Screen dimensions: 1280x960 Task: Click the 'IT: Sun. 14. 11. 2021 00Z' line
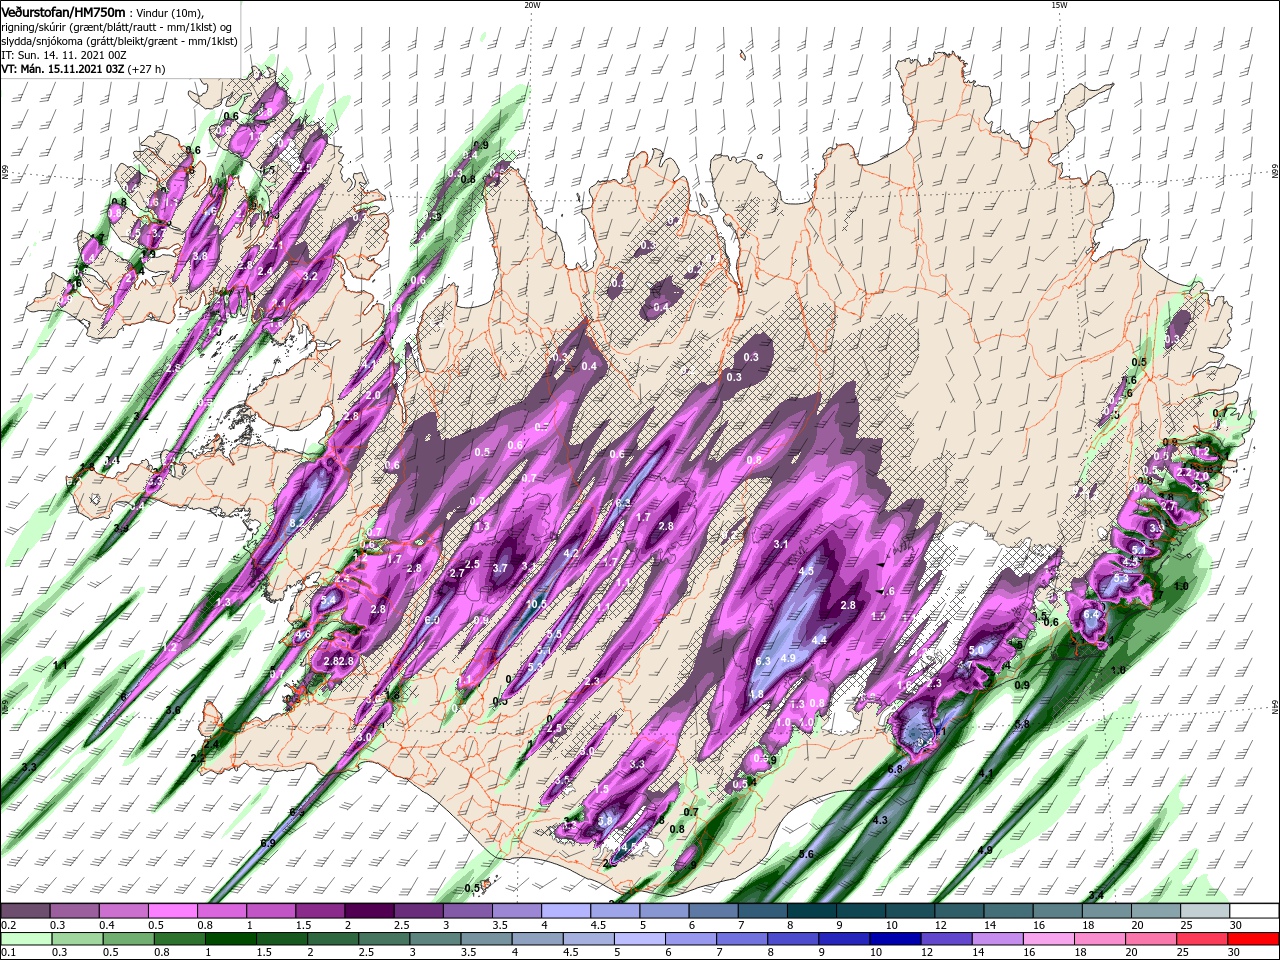63,55
